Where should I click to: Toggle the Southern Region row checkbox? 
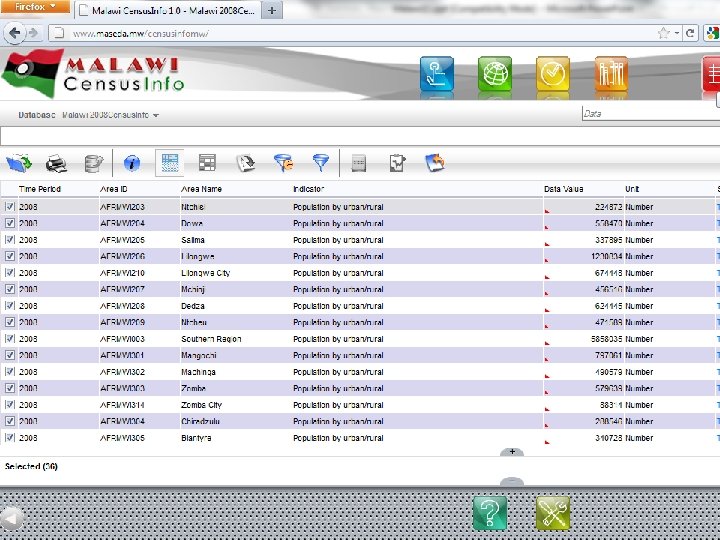(x=9, y=339)
